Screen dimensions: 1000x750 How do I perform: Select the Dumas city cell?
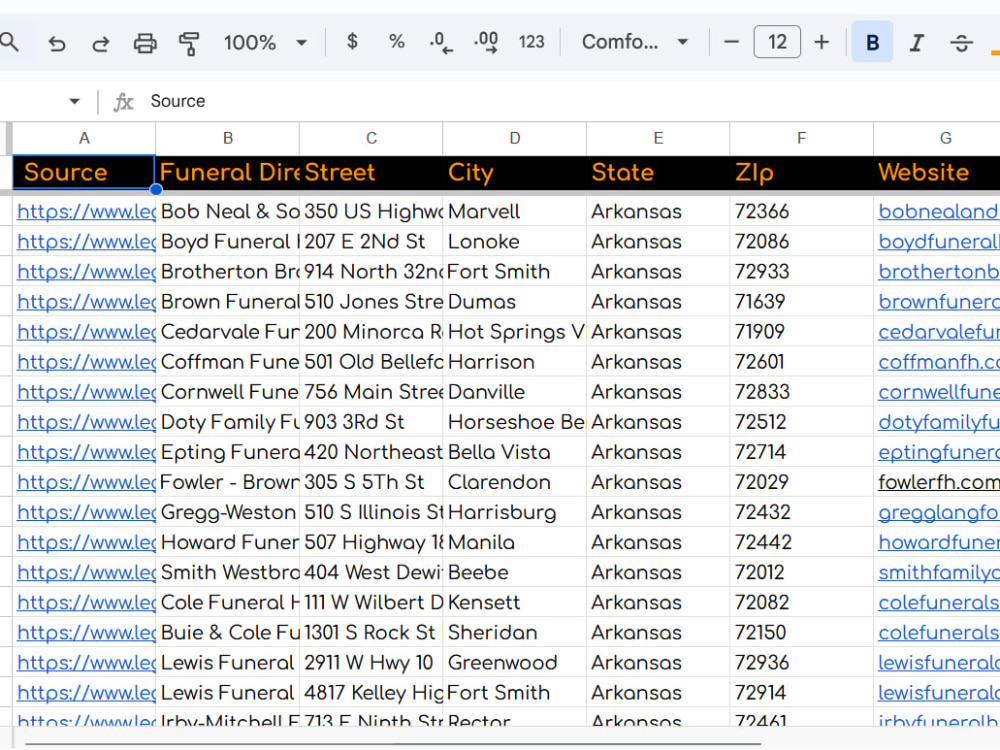(515, 301)
